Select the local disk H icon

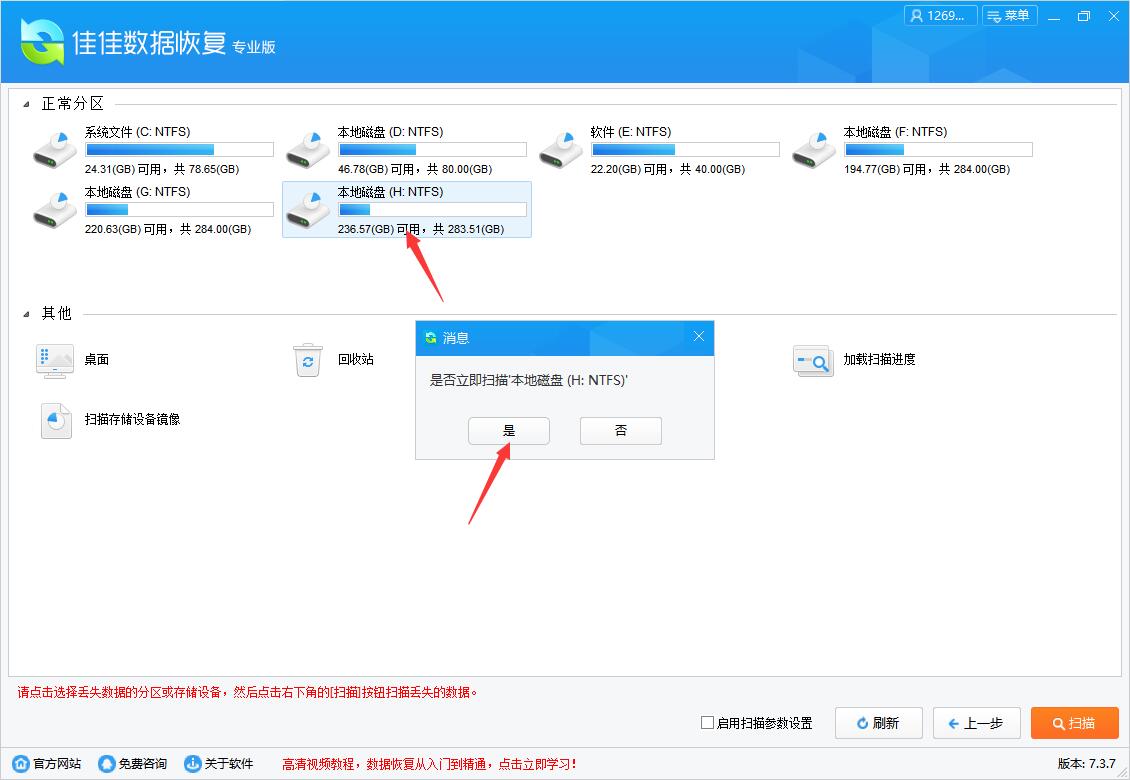pyautogui.click(x=308, y=209)
